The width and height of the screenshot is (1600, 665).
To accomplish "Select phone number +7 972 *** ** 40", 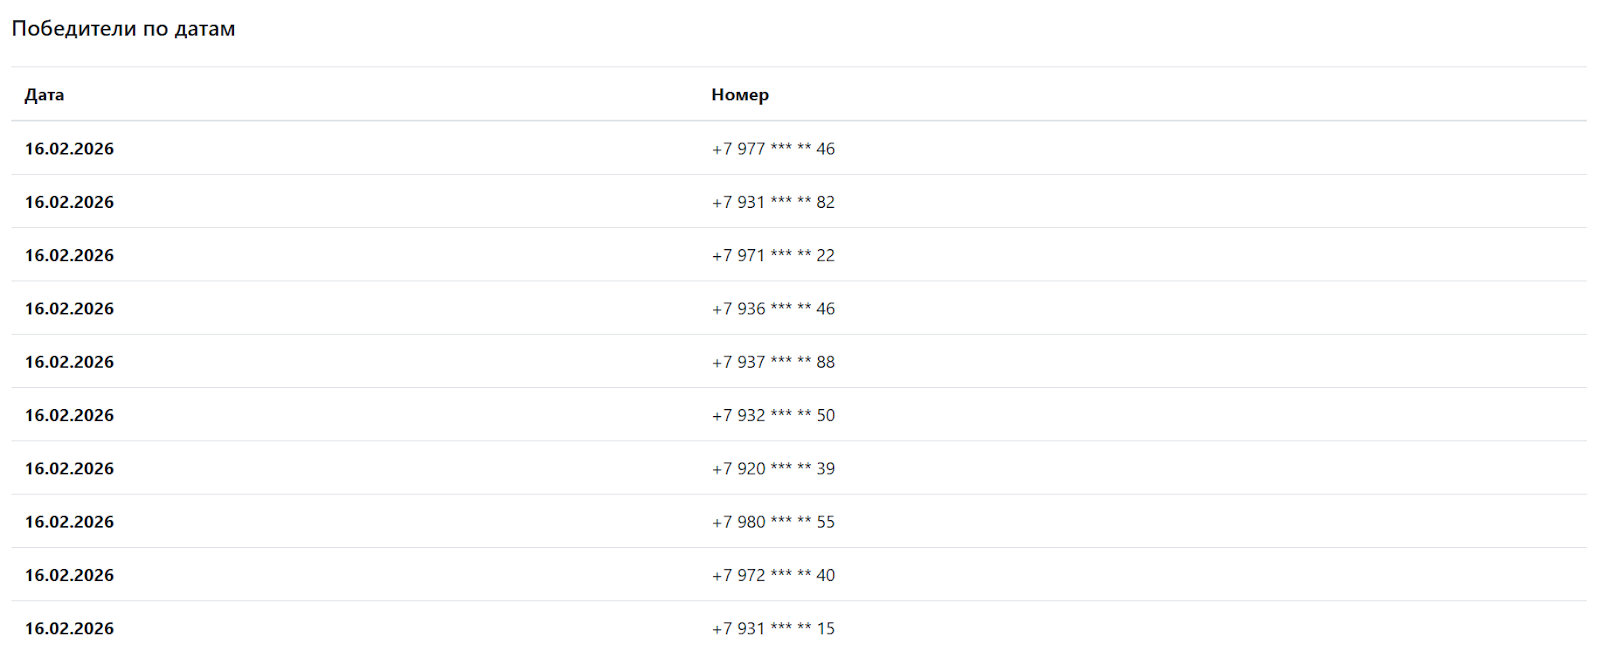I will point(773,575).
